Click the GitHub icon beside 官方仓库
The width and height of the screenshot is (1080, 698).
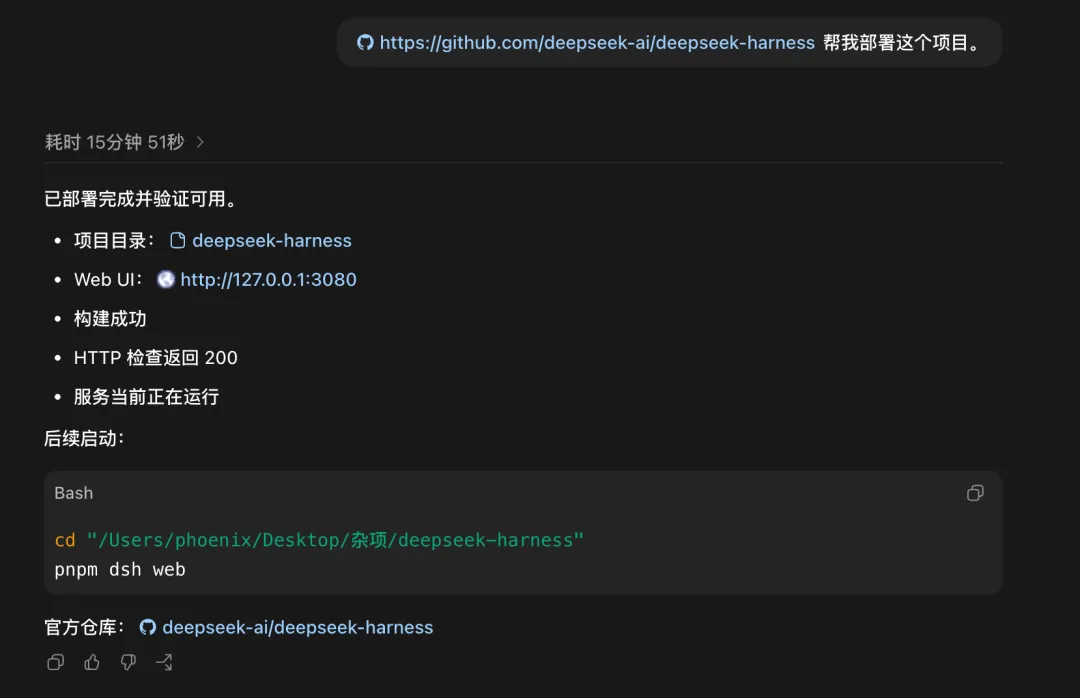[x=147, y=627]
